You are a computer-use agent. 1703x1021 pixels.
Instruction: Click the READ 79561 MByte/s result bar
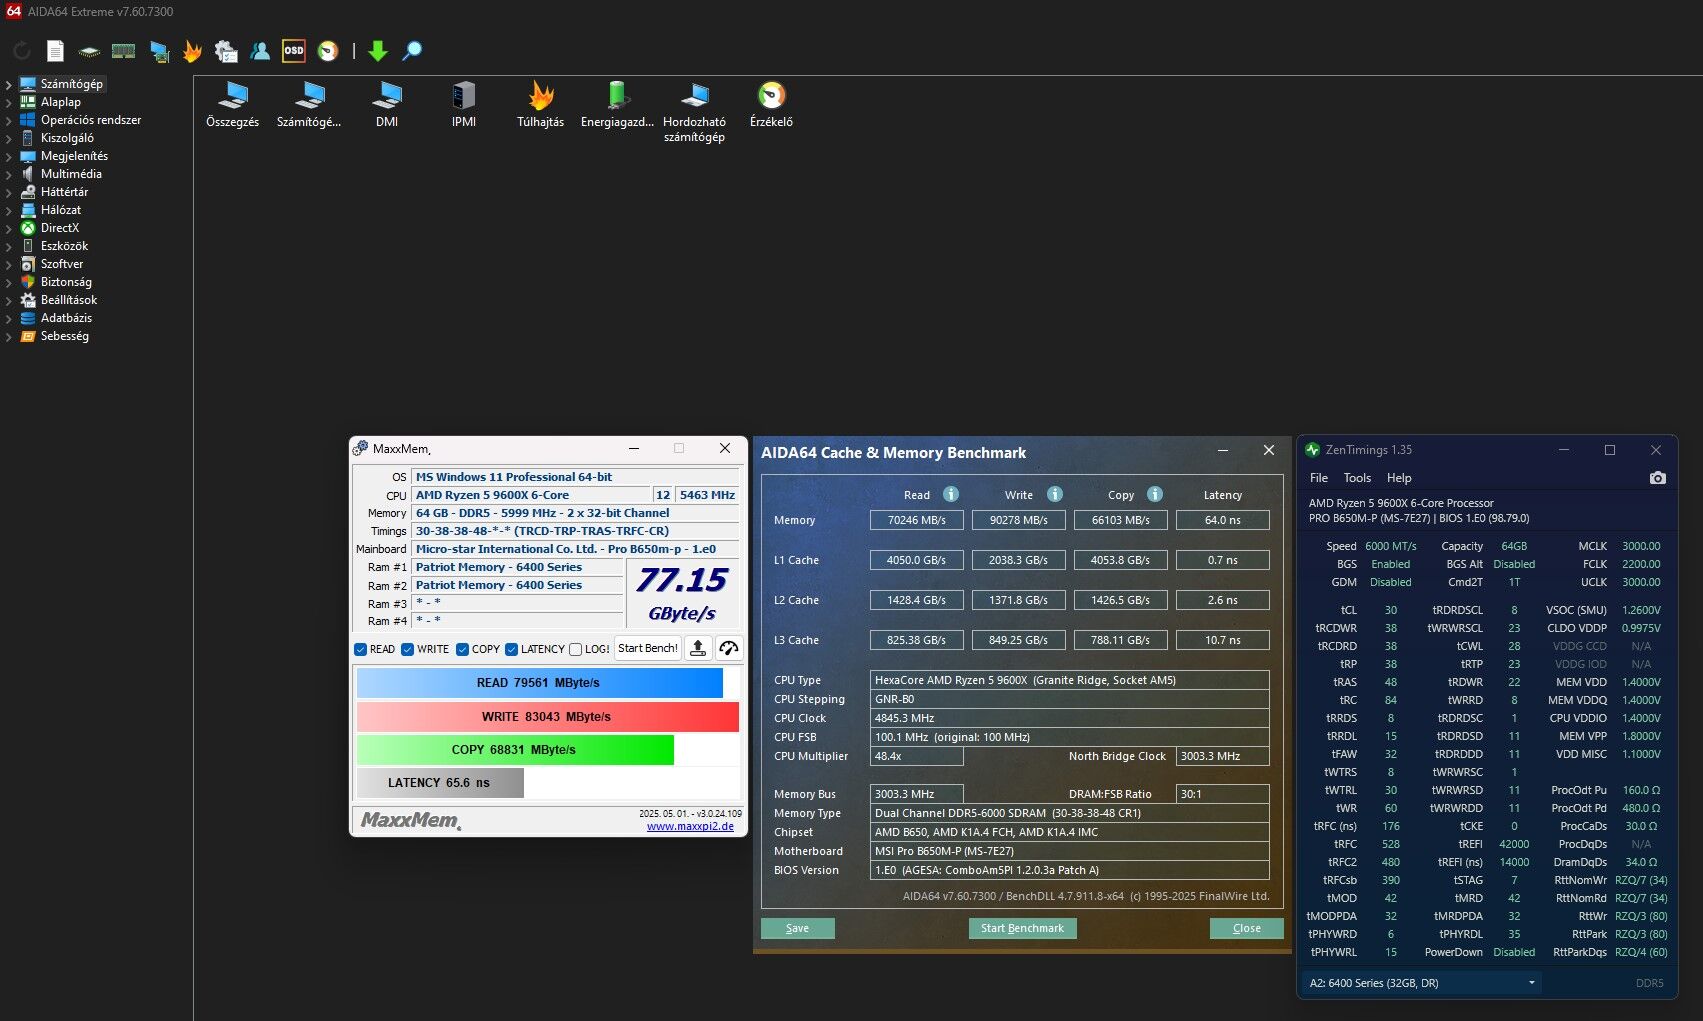tap(539, 683)
